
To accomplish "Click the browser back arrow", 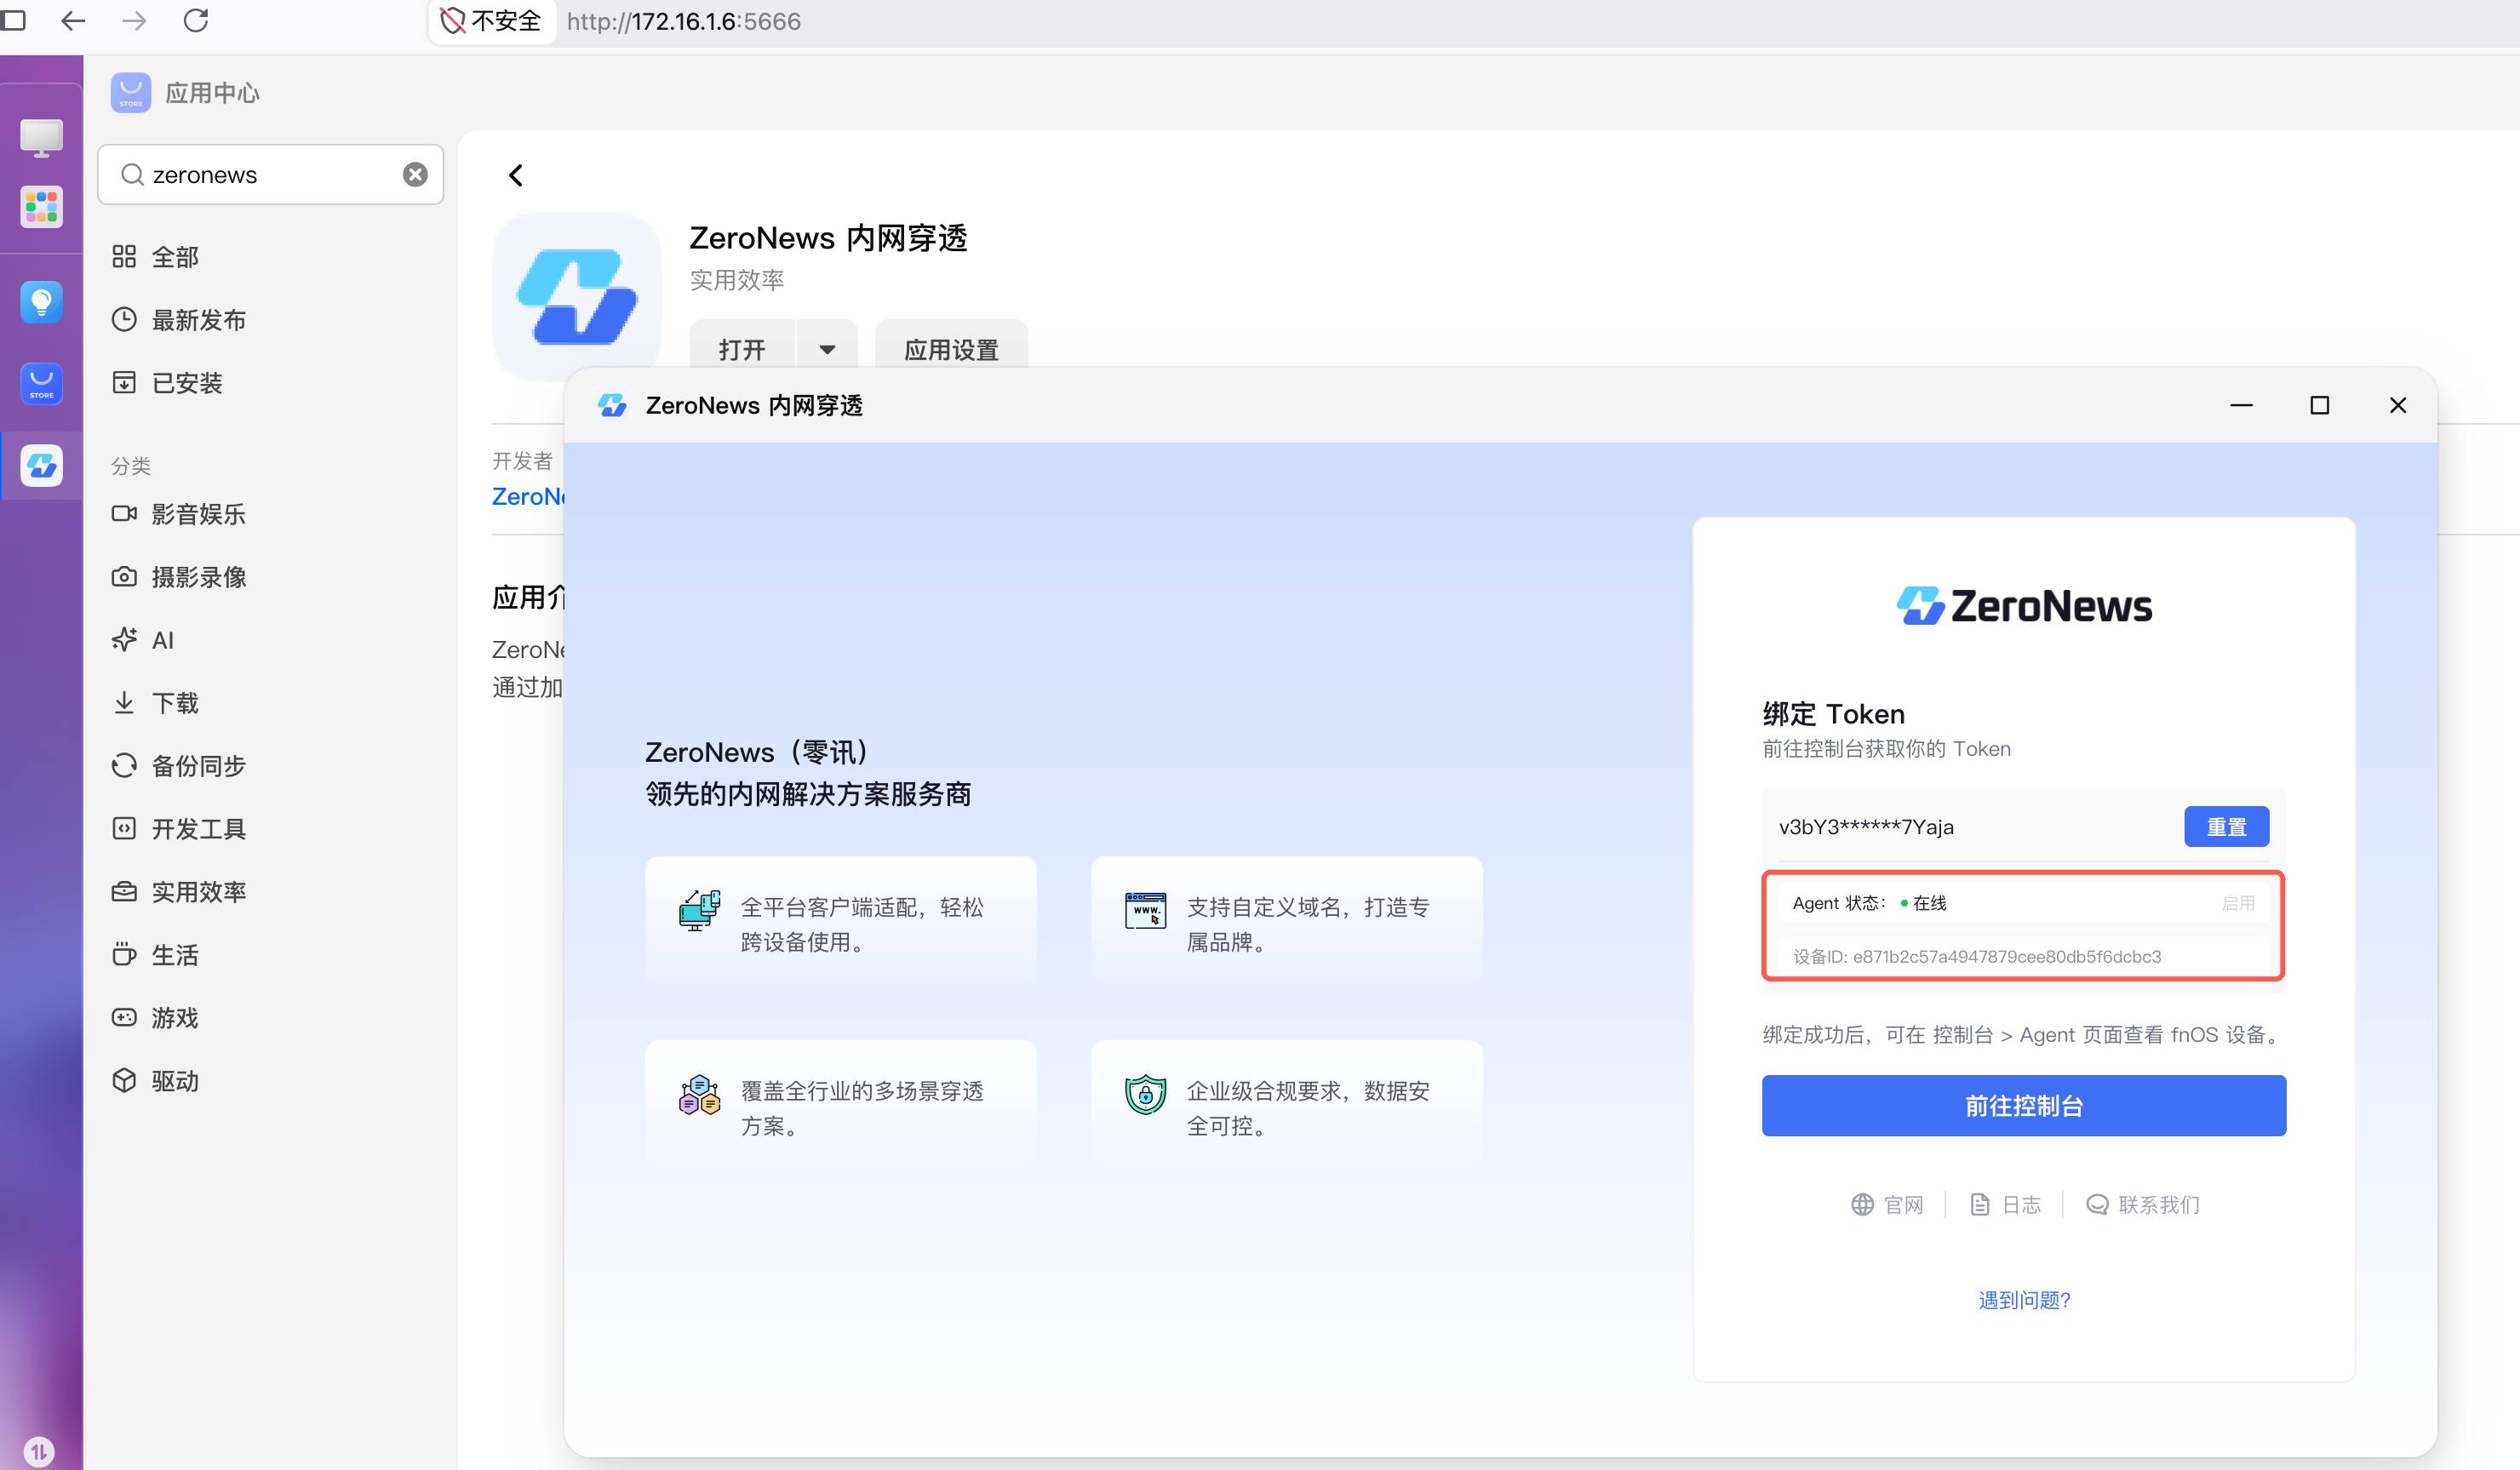I will click(73, 21).
